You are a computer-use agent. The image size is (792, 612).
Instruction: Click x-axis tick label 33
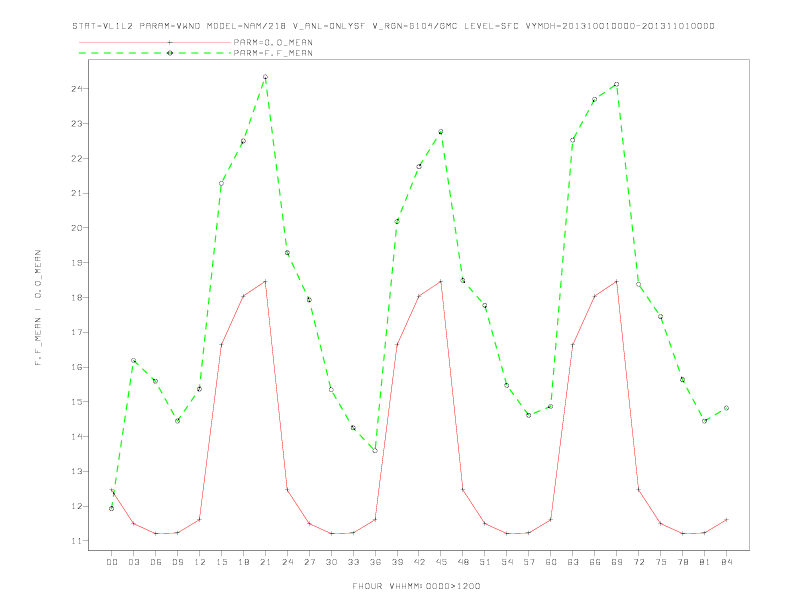tap(353, 562)
